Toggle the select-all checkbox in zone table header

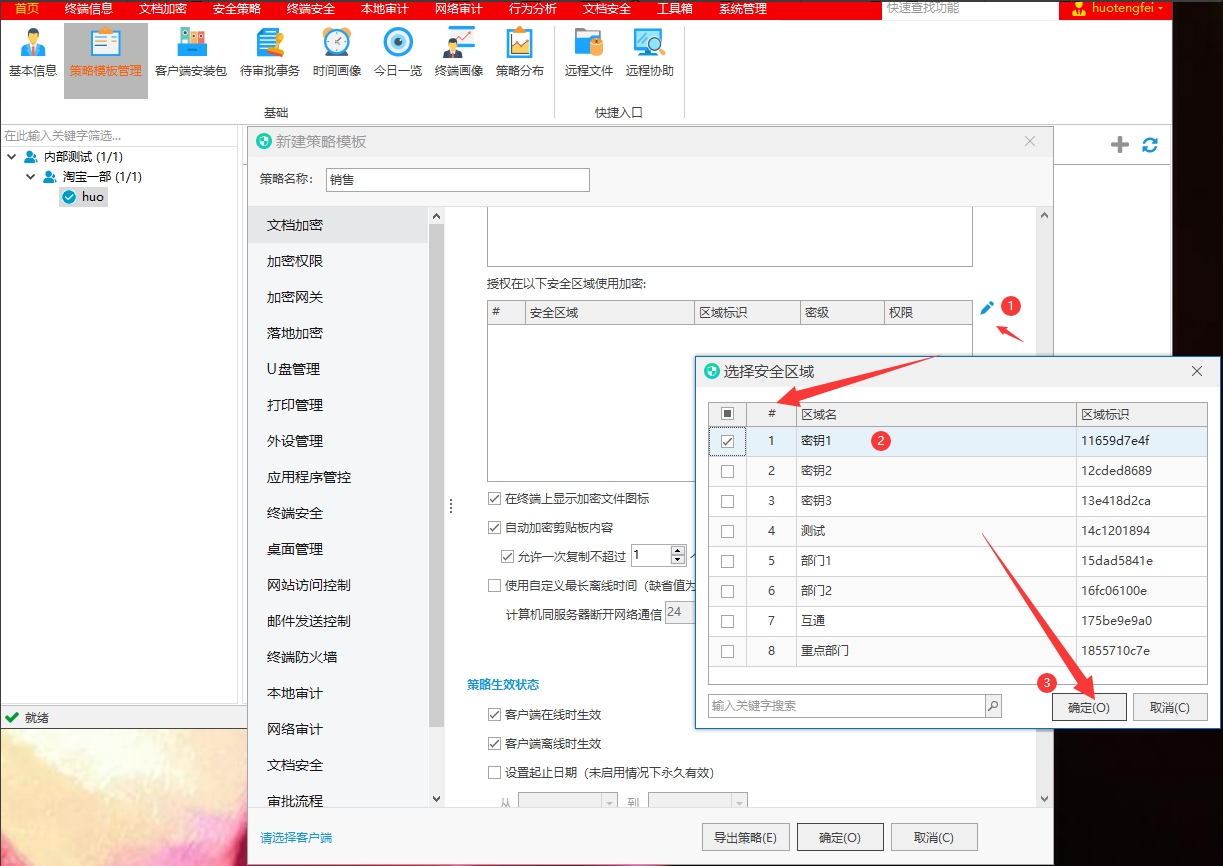(728, 414)
